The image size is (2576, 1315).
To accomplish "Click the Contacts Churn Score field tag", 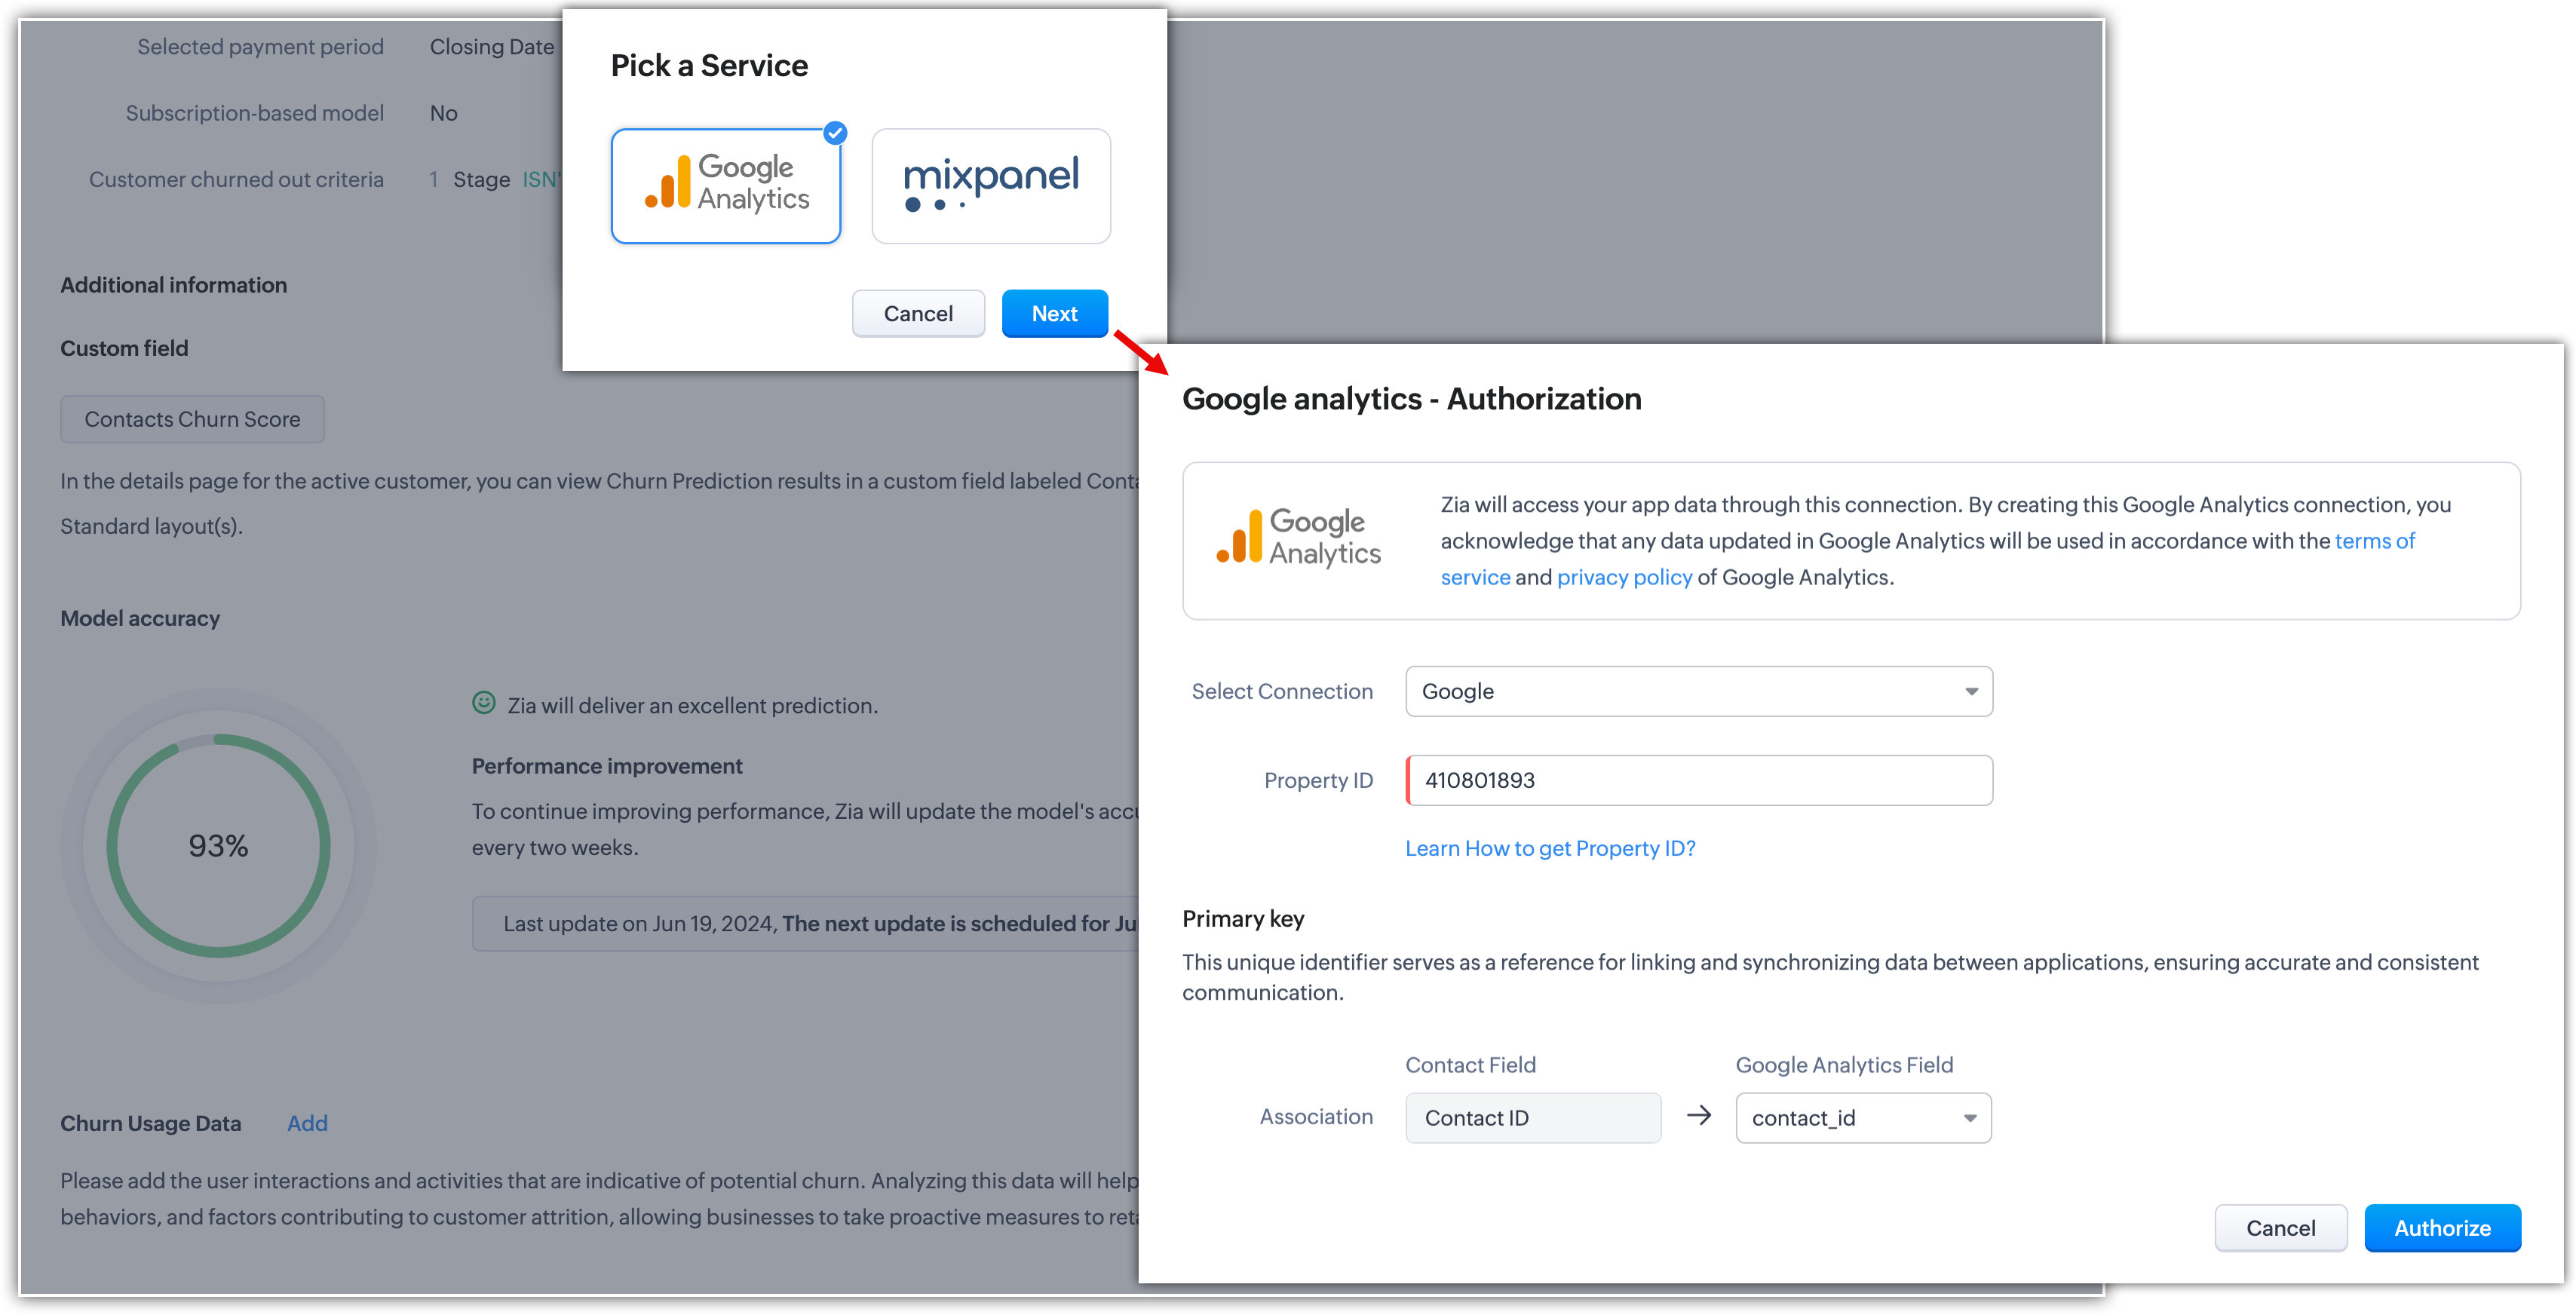I will pyautogui.click(x=192, y=419).
